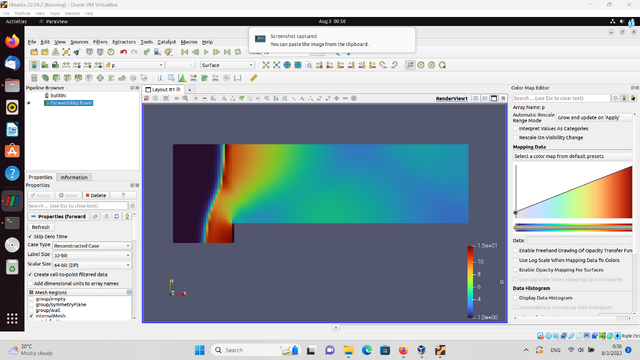
Task: Open the 'Select a color map from default presets' dropdown
Action: pos(572,156)
